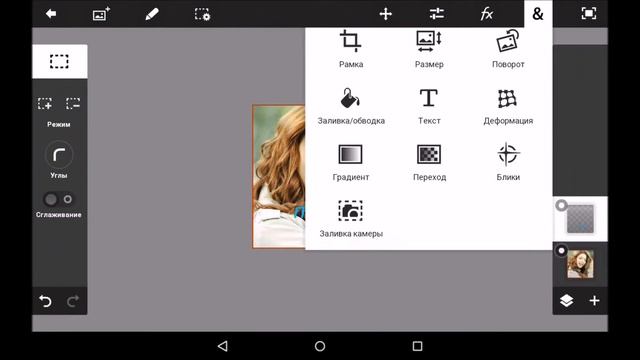The height and width of the screenshot is (360, 640).
Task: Open the add image icon
Action: (x=101, y=14)
